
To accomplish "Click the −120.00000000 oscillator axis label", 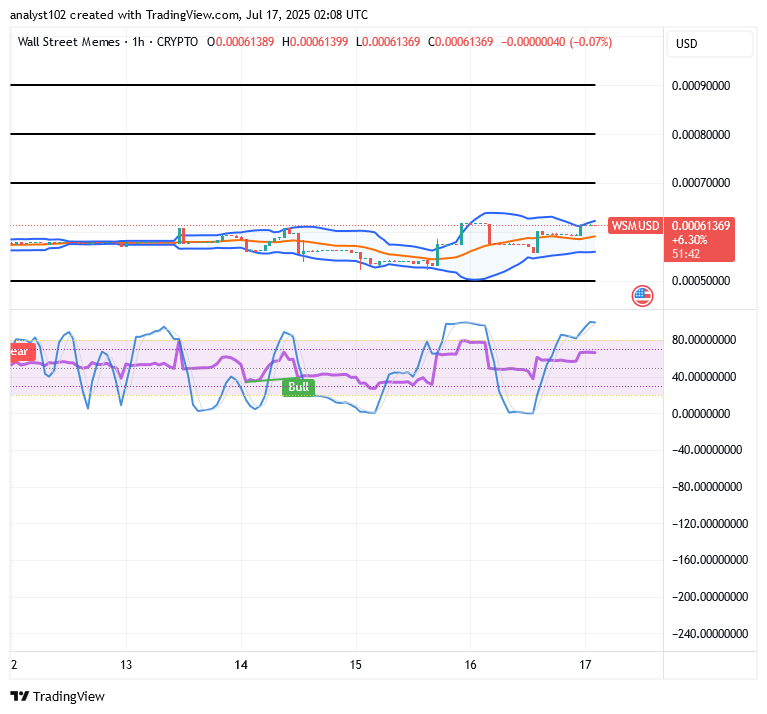I will pos(710,524).
